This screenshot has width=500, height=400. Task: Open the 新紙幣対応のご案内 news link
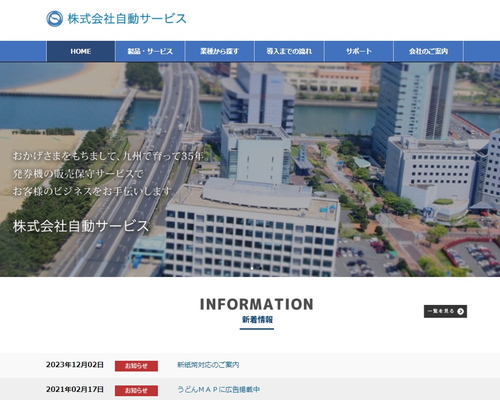[208, 365]
